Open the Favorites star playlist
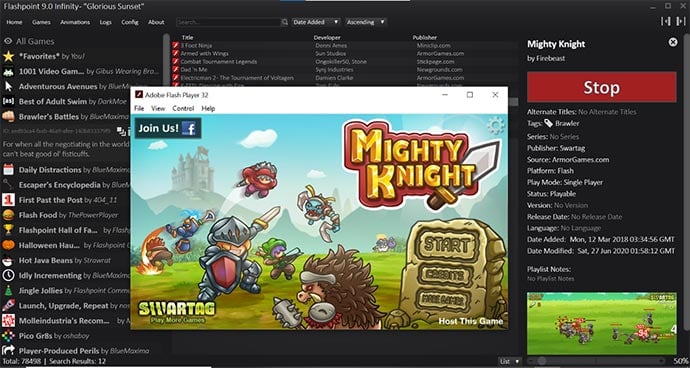The width and height of the screenshot is (690, 368). [x=8, y=56]
